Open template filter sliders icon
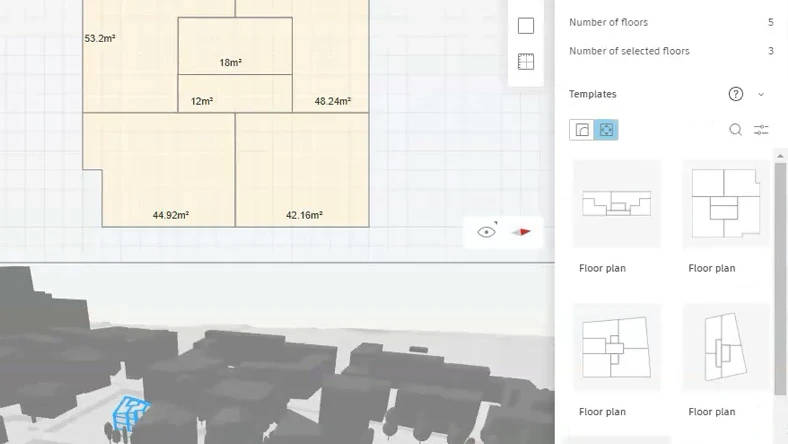 [x=761, y=130]
